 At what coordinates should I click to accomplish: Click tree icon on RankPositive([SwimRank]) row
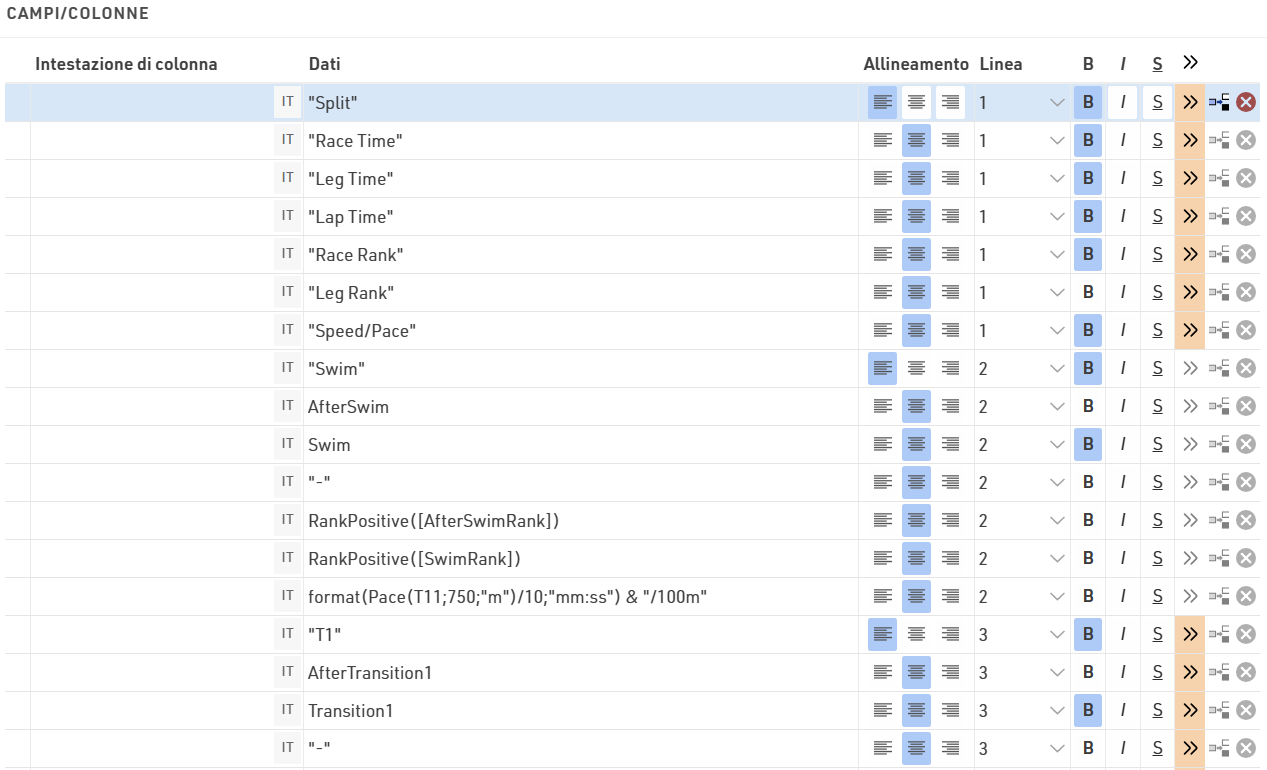click(1219, 558)
